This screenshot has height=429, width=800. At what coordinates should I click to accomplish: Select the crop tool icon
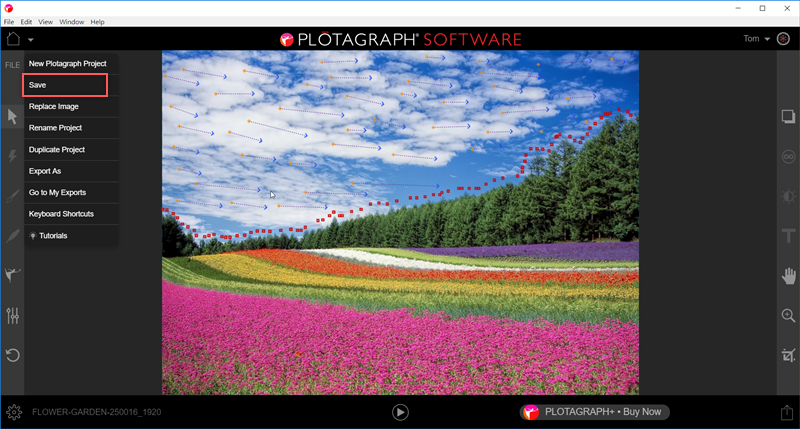click(788, 355)
